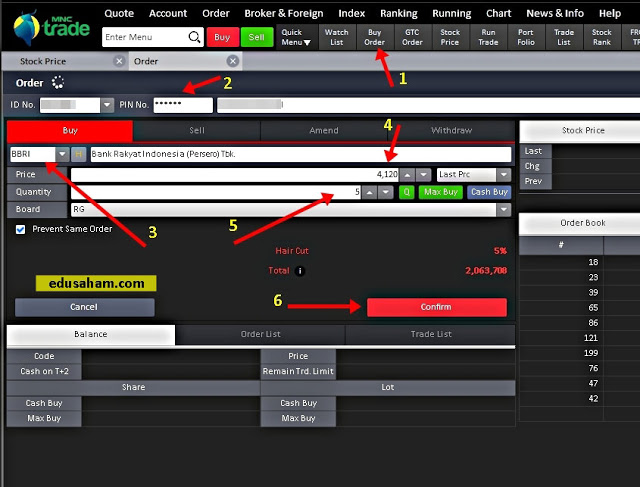This screenshot has width=640, height=487.
Task: Click the red Buy toolbar button
Action: 222,37
